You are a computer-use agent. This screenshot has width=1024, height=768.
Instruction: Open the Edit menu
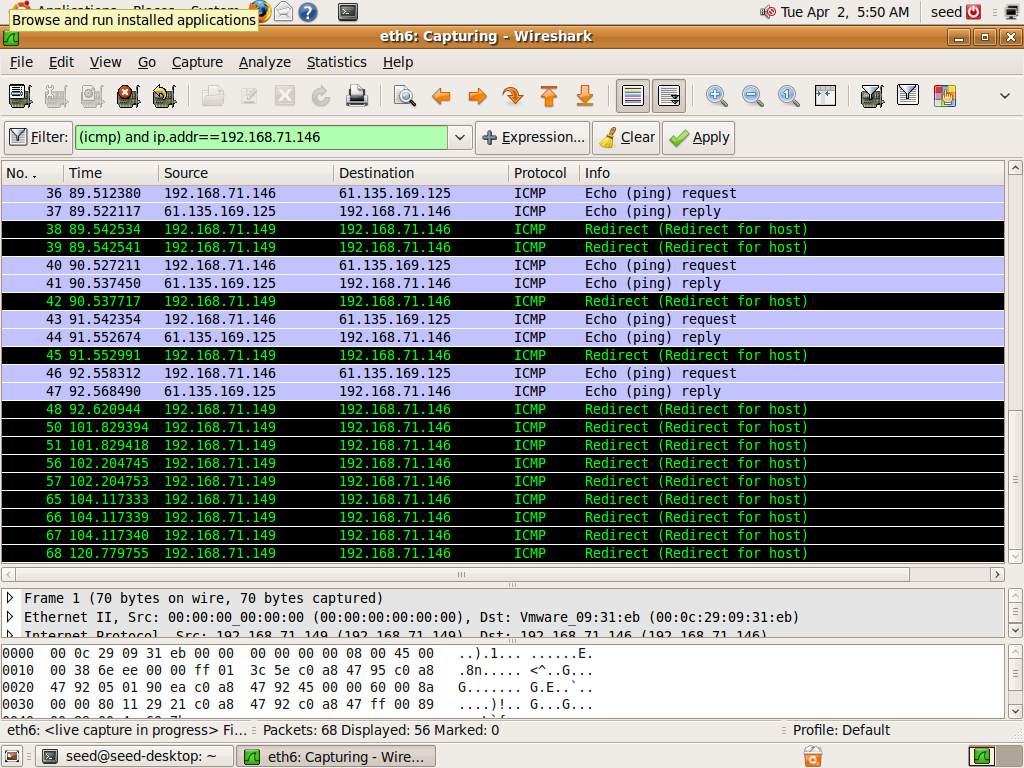coord(61,62)
